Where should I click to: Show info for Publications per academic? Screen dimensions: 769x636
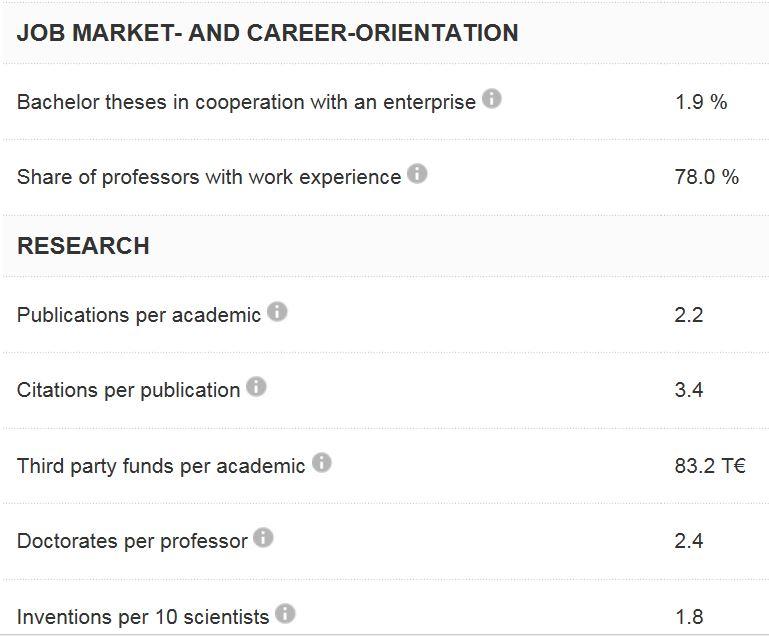click(x=277, y=312)
